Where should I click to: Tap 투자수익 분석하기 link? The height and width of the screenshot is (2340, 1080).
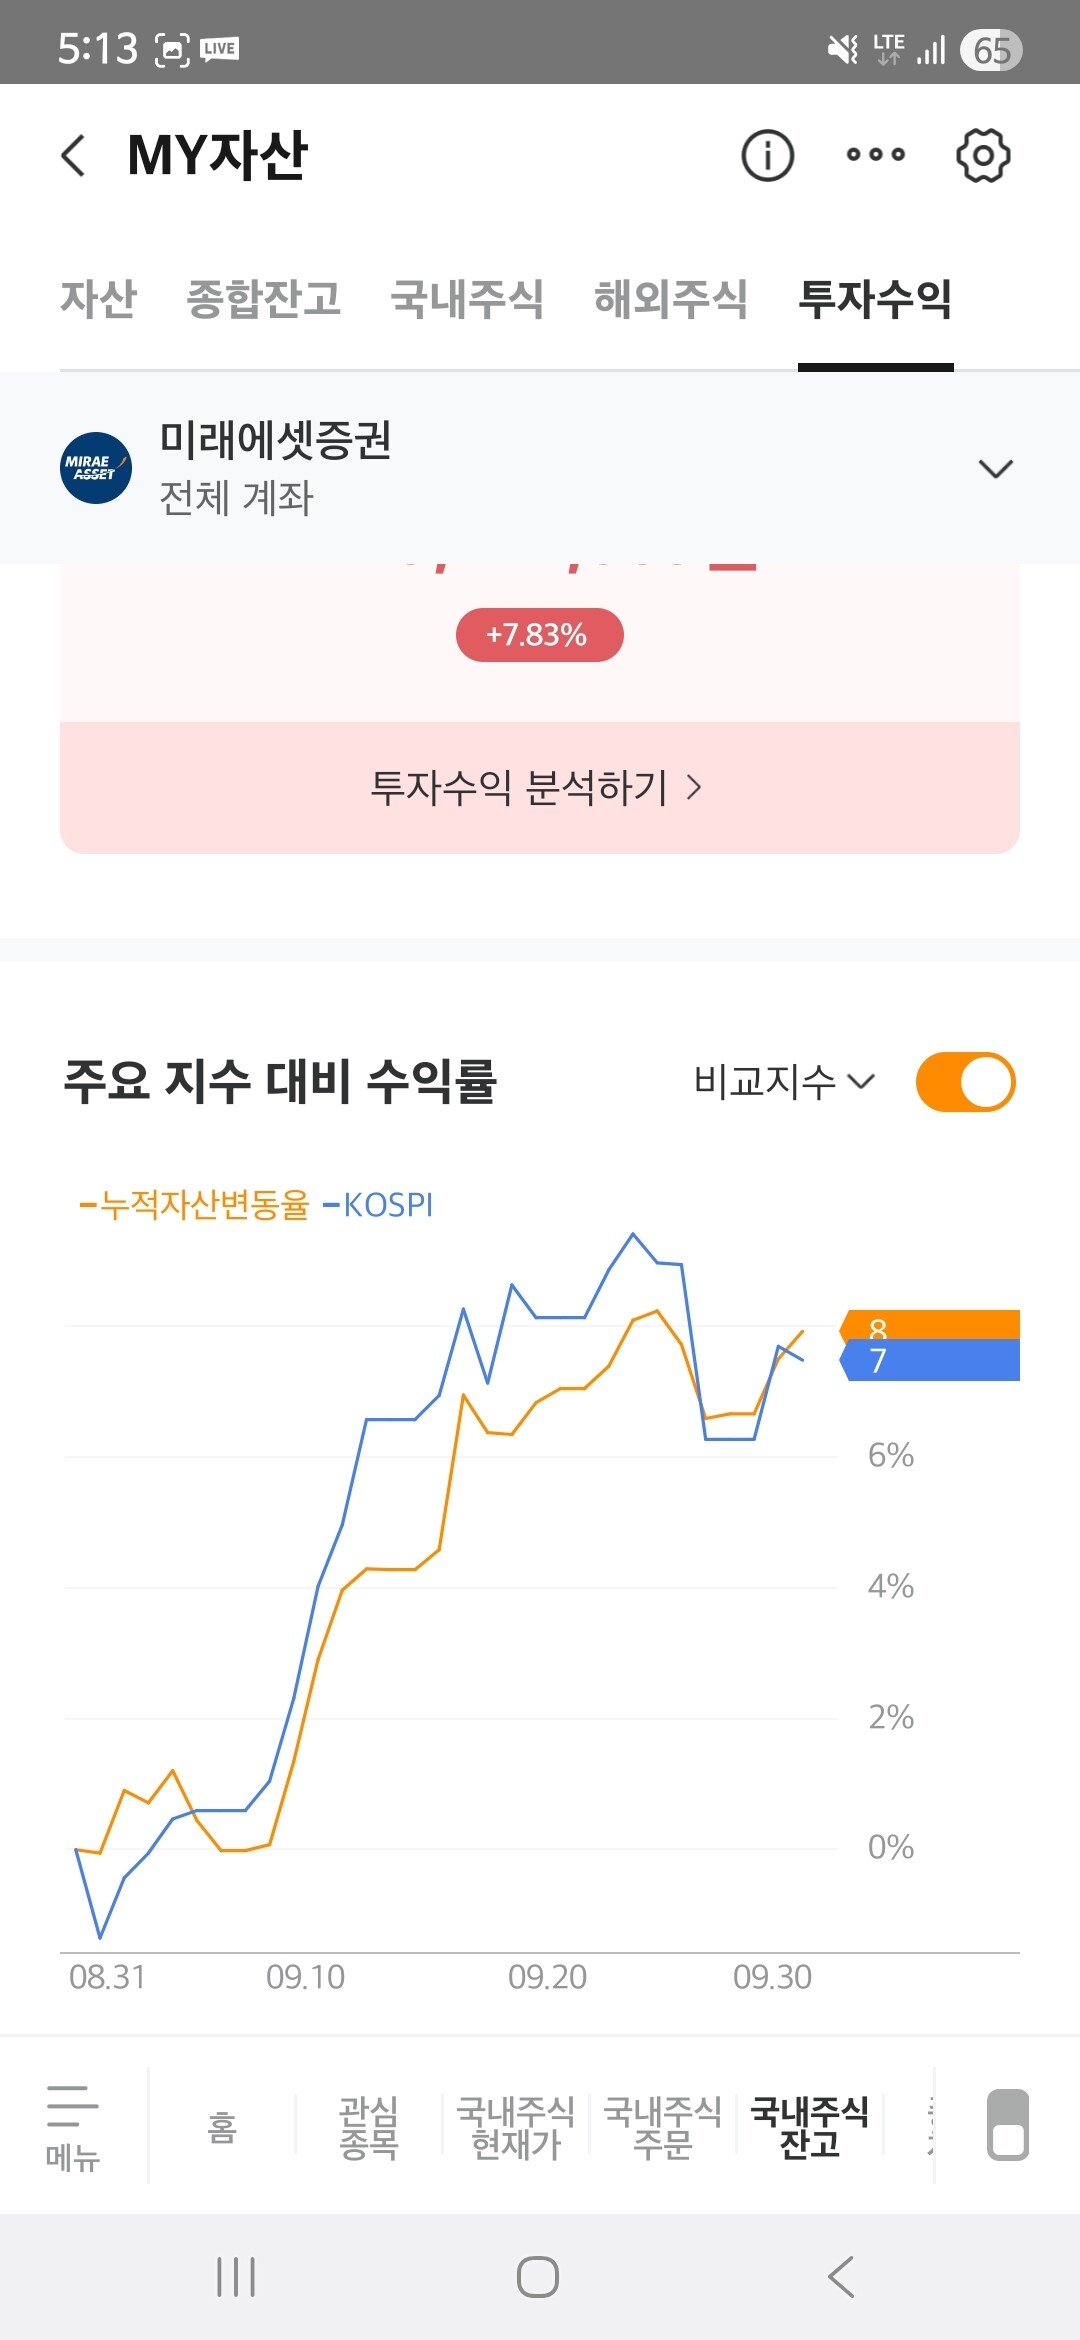coord(538,788)
